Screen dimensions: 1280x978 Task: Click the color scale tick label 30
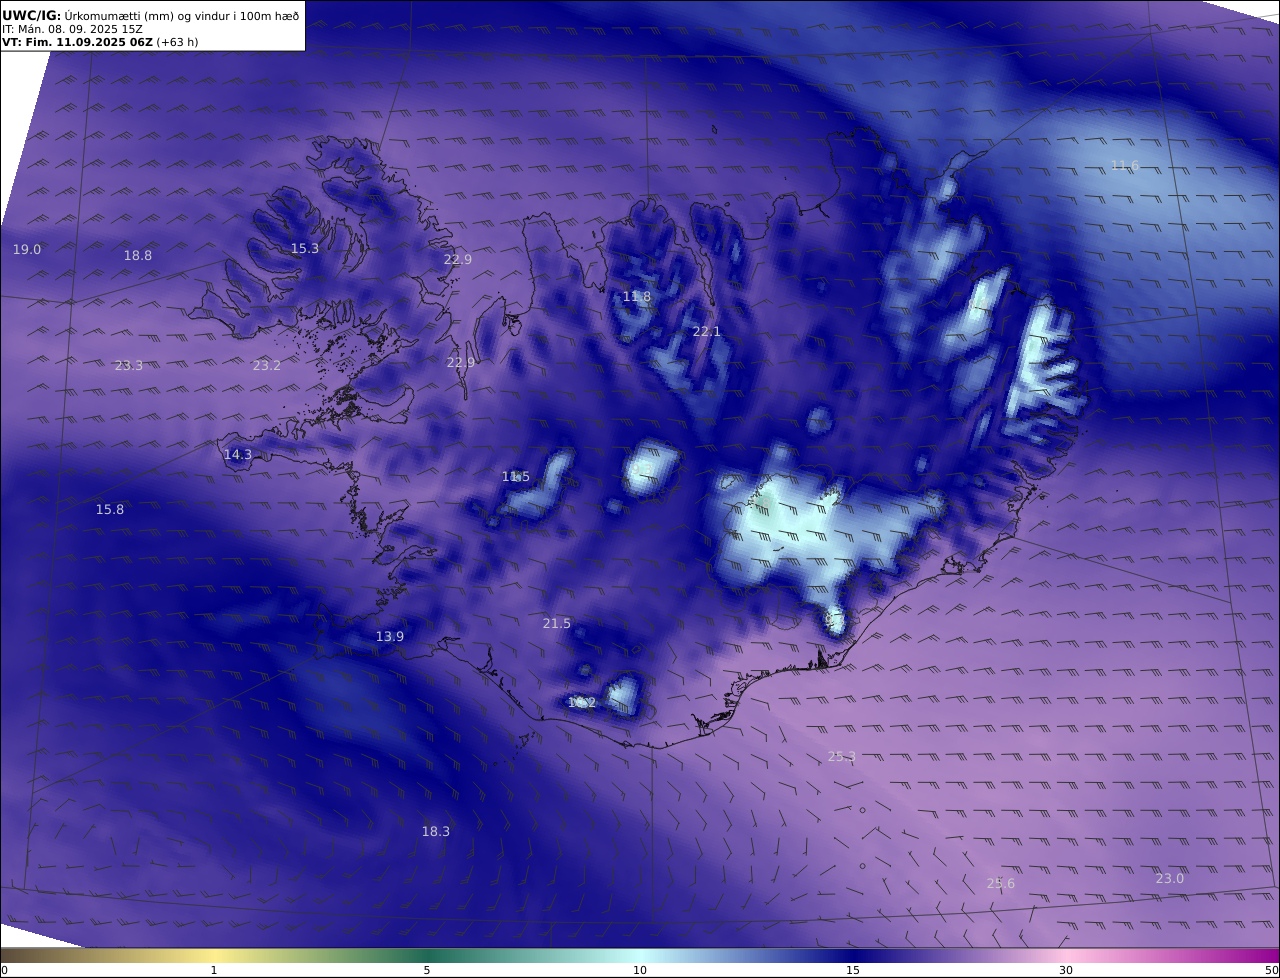tap(1066, 970)
